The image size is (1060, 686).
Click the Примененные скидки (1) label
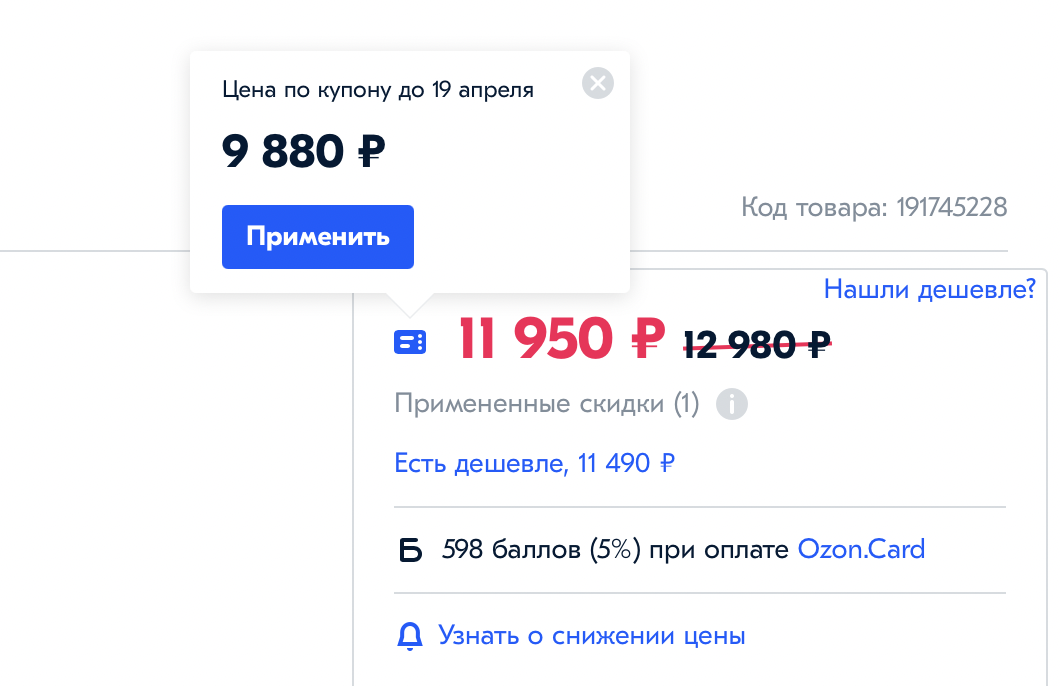(x=546, y=404)
